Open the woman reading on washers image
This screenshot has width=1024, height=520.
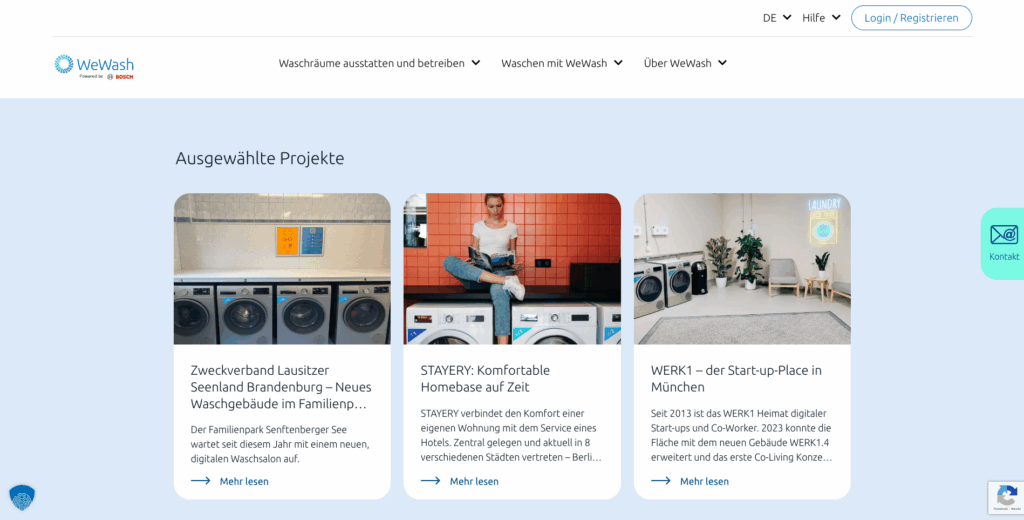coord(512,268)
